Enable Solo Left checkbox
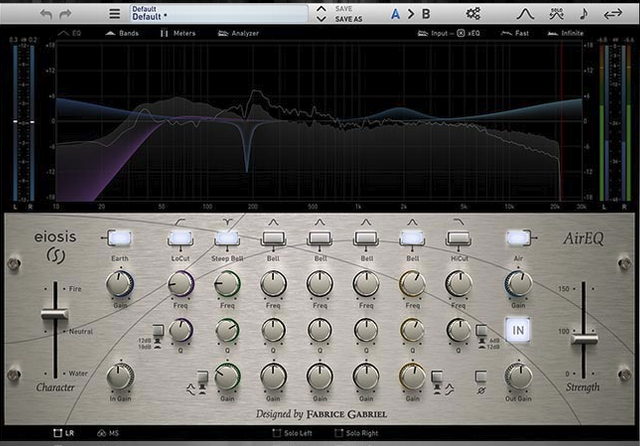 (x=292, y=433)
